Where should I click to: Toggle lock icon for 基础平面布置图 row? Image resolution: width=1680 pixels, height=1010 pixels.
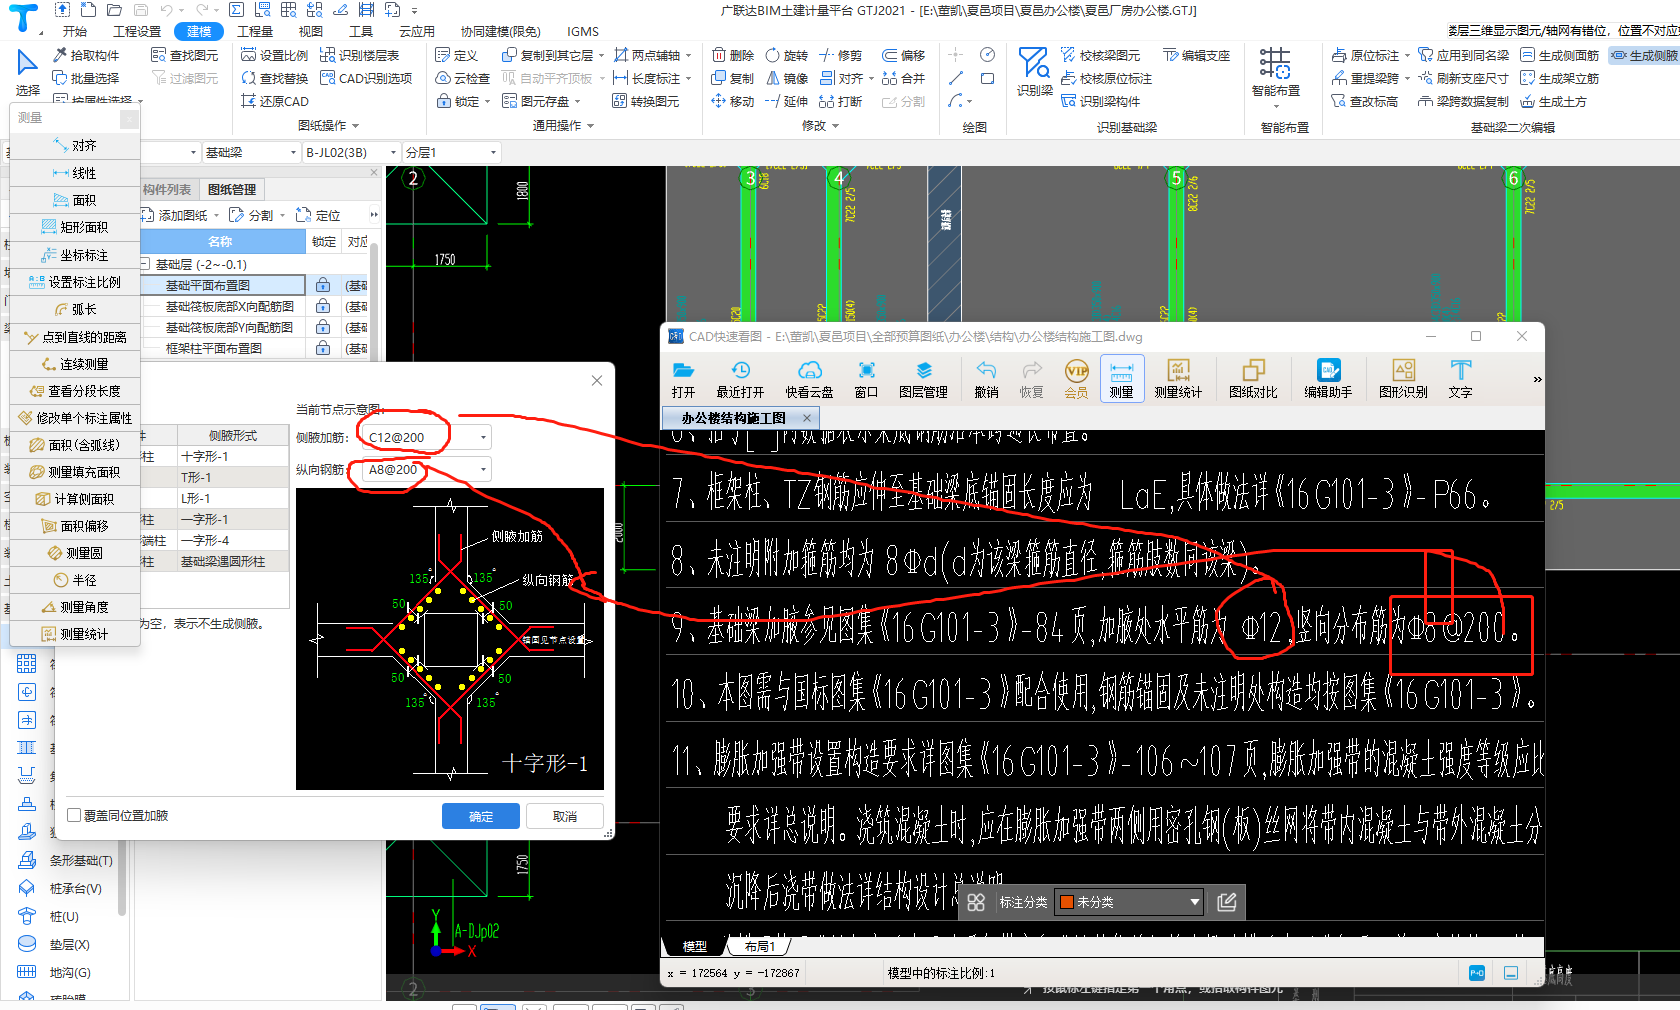coord(323,285)
